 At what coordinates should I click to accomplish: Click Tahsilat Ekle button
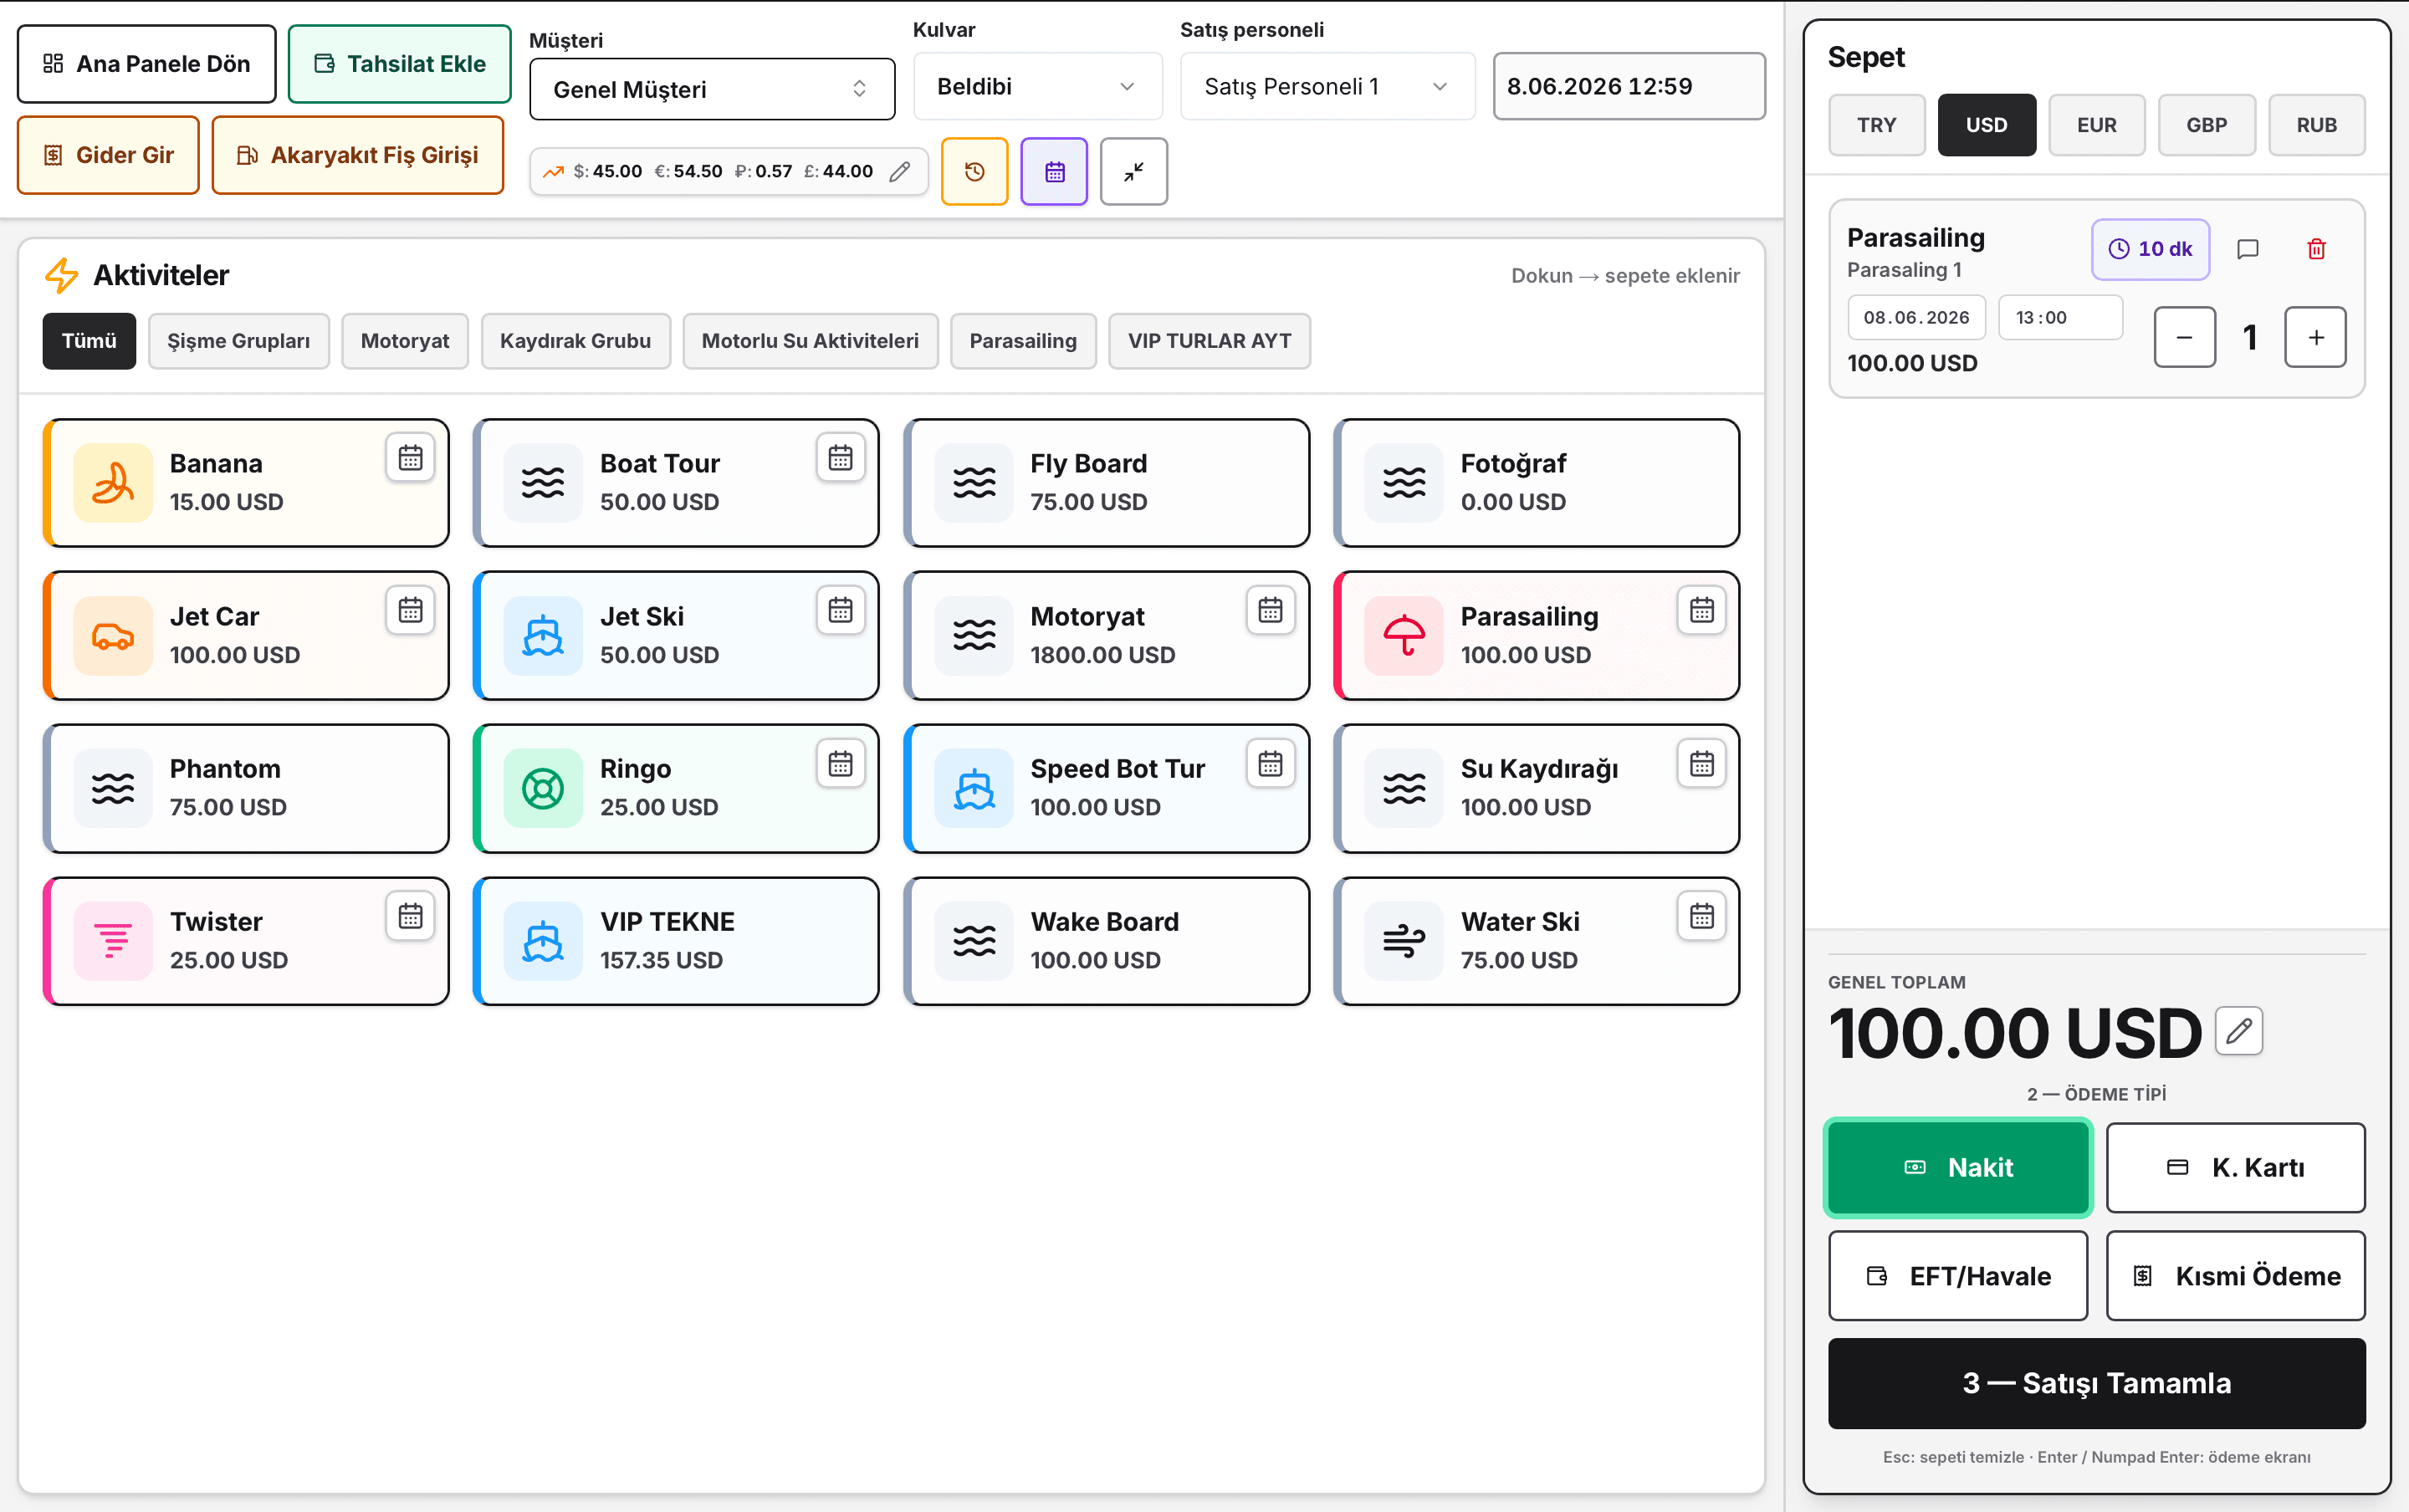[400, 64]
